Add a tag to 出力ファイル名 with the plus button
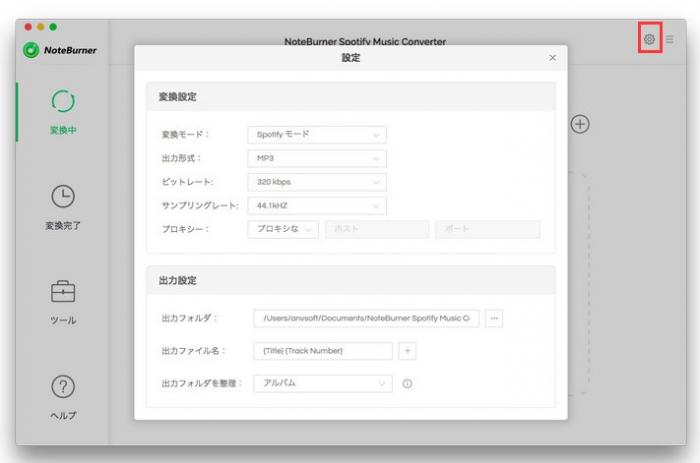This screenshot has width=700, height=463. point(407,351)
